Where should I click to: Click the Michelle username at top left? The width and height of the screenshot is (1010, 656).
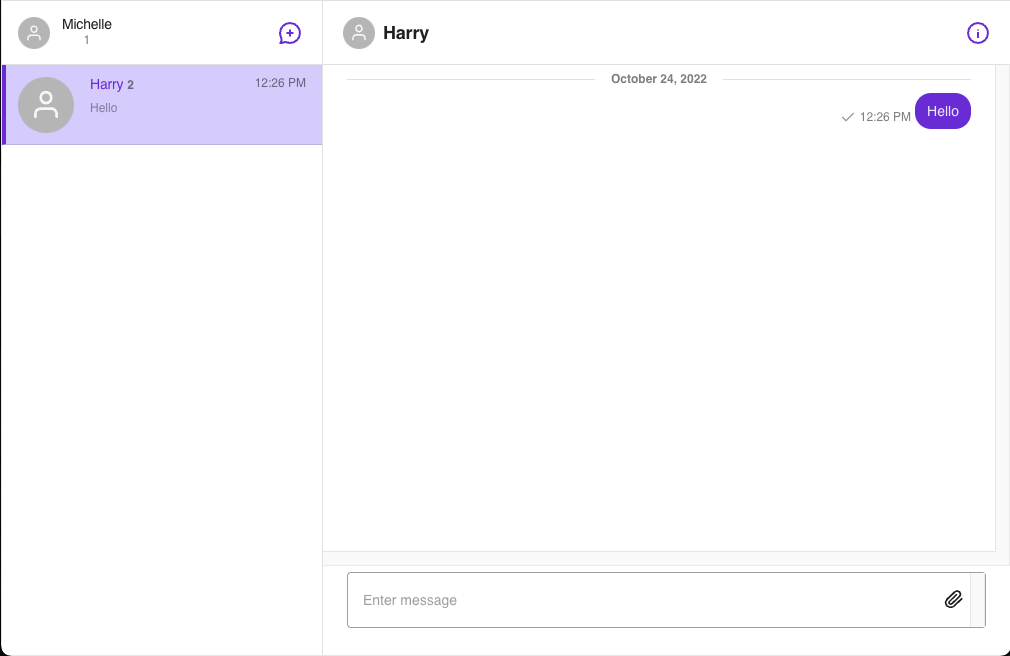pyautogui.click(x=87, y=24)
